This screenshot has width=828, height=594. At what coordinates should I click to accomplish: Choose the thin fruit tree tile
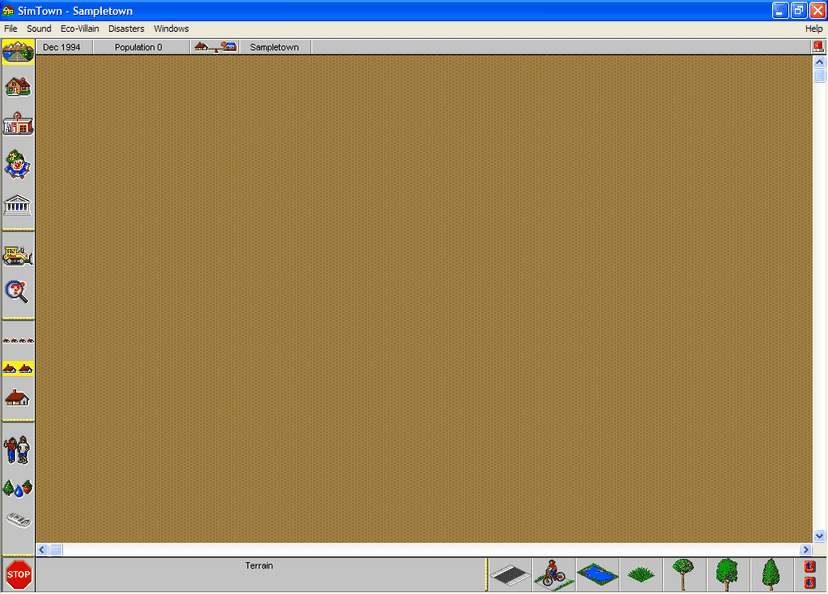pyautogui.click(x=683, y=574)
